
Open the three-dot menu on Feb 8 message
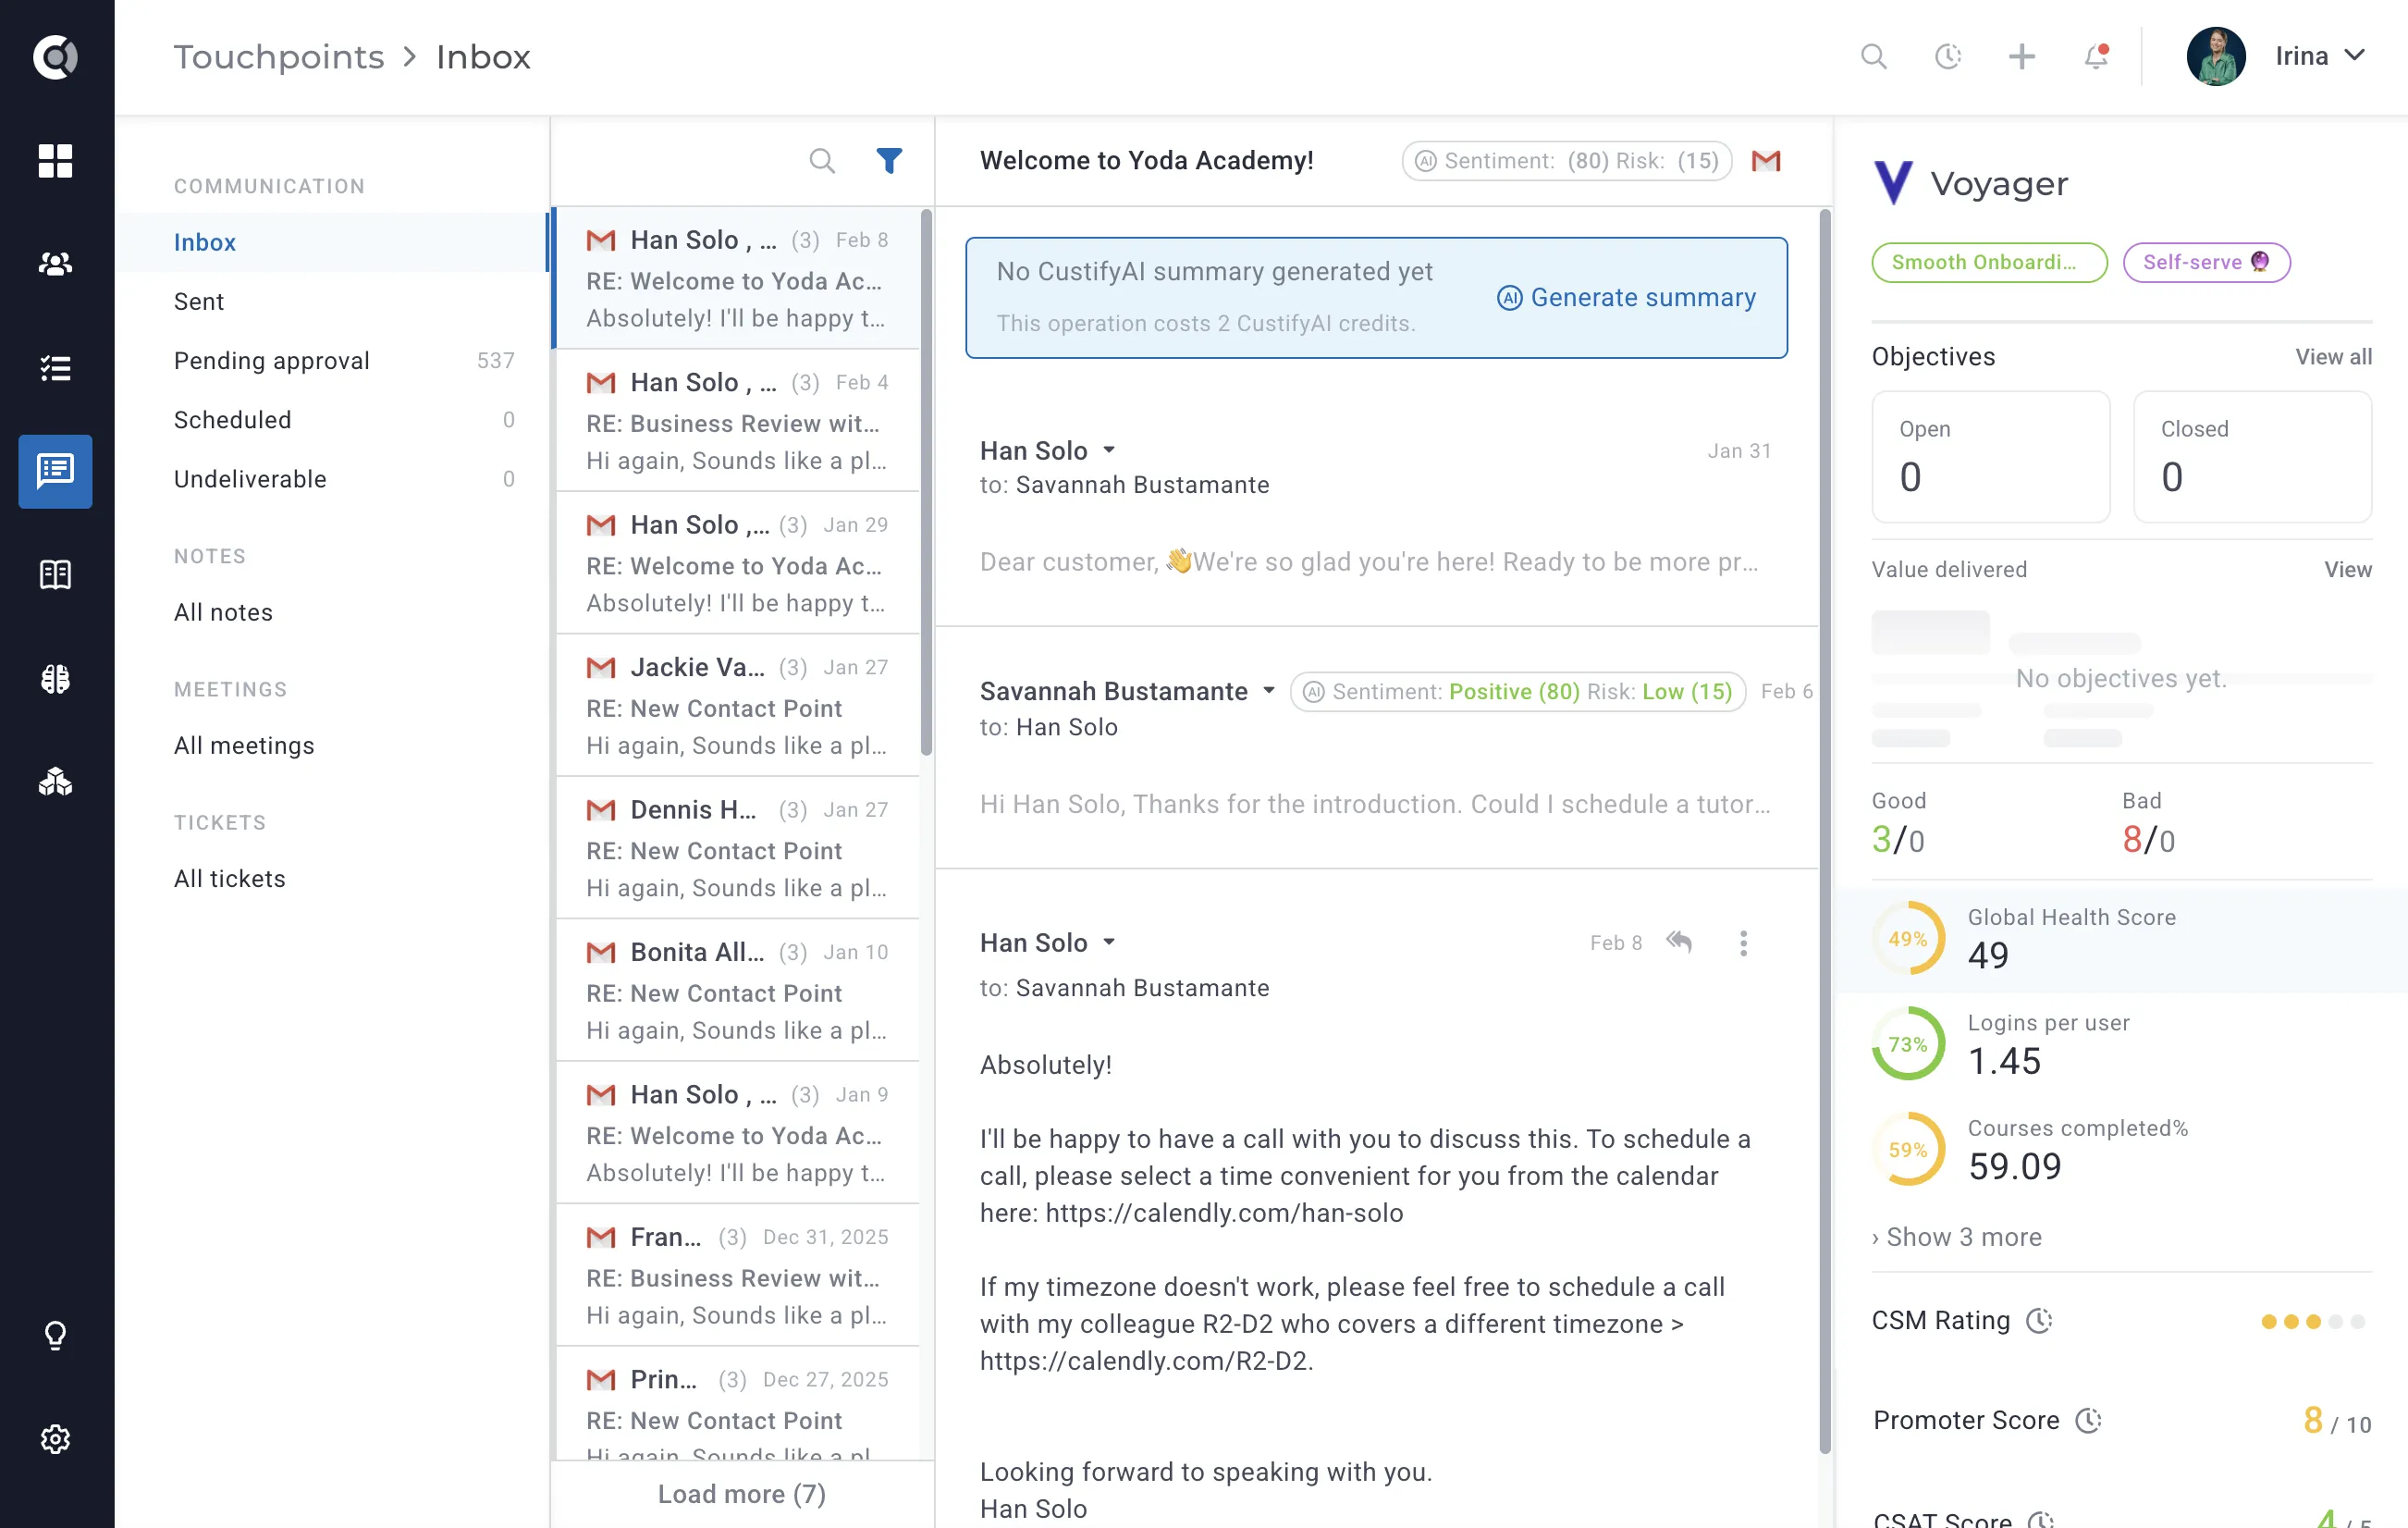(1743, 943)
